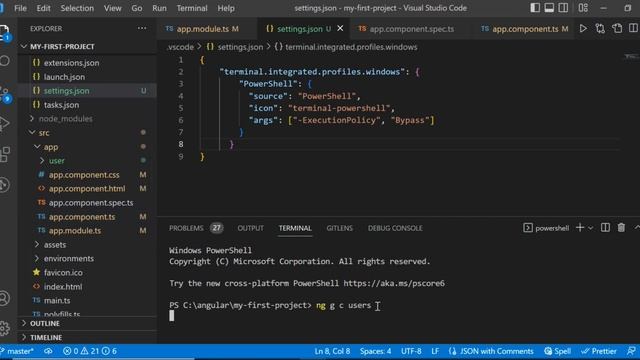640x360 pixels.
Task: Open errors and warnings status counter
Action: 90,351
